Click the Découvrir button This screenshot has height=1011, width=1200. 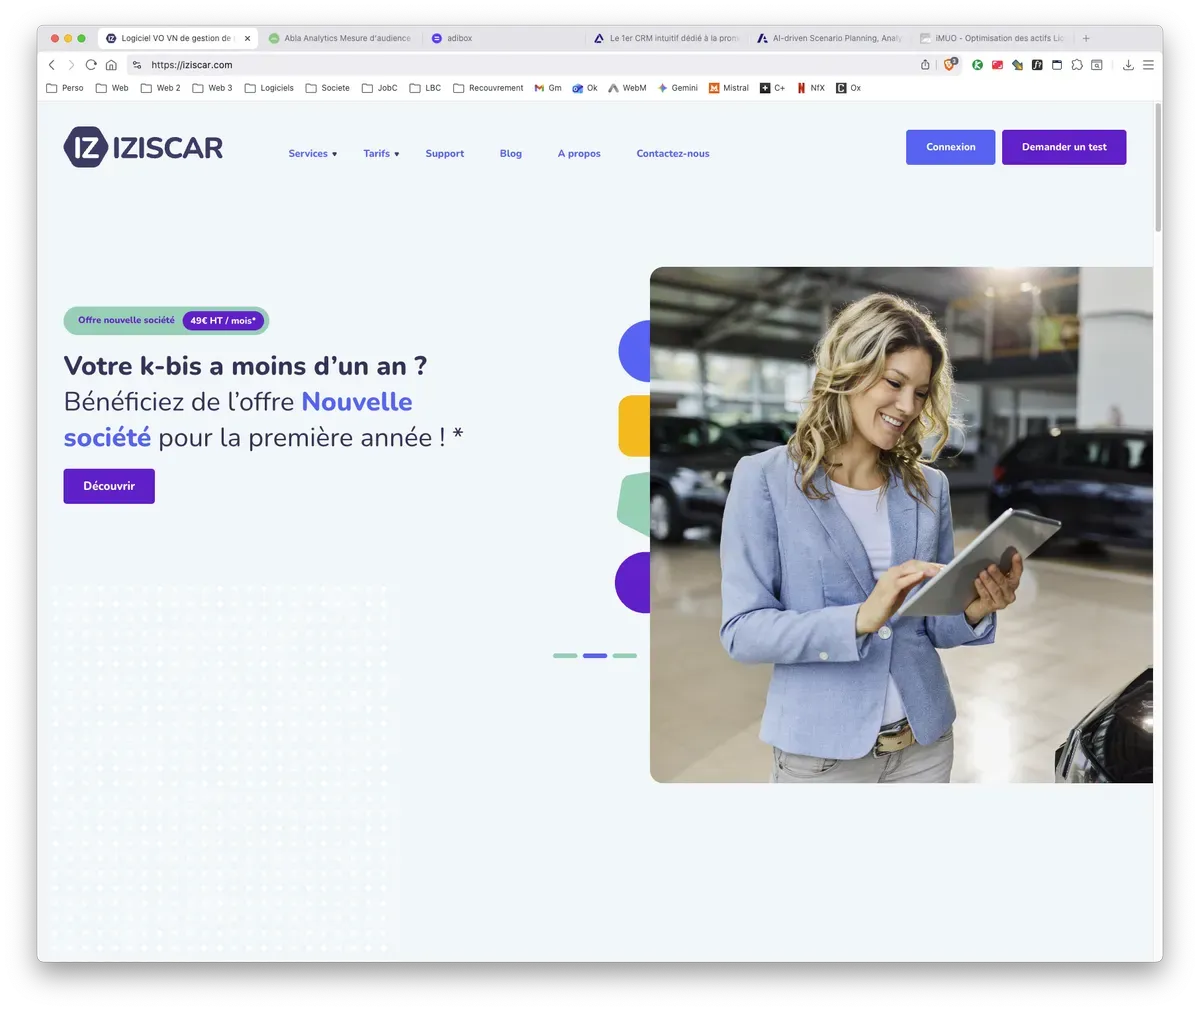(x=109, y=486)
